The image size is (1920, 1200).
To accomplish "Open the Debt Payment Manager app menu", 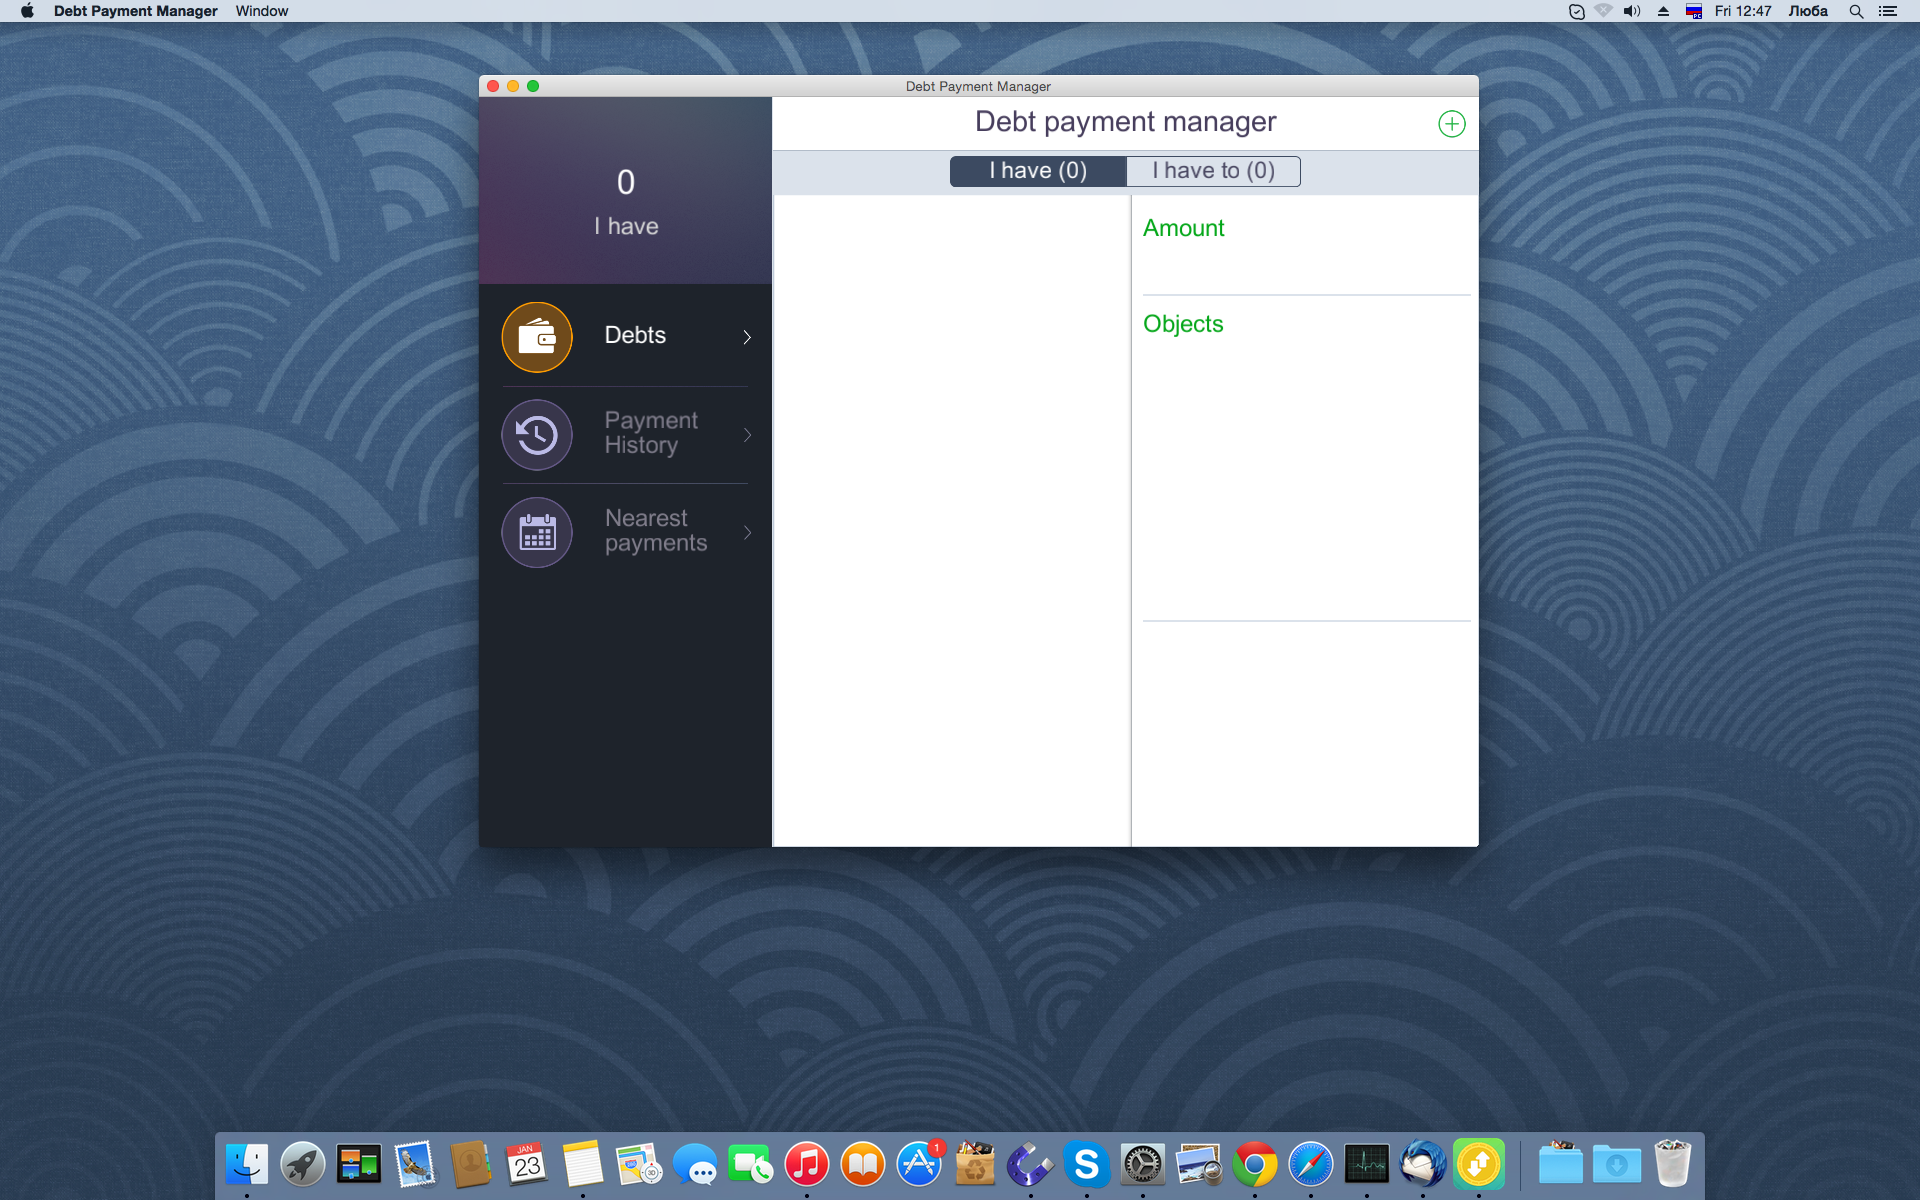I will 135,11.
